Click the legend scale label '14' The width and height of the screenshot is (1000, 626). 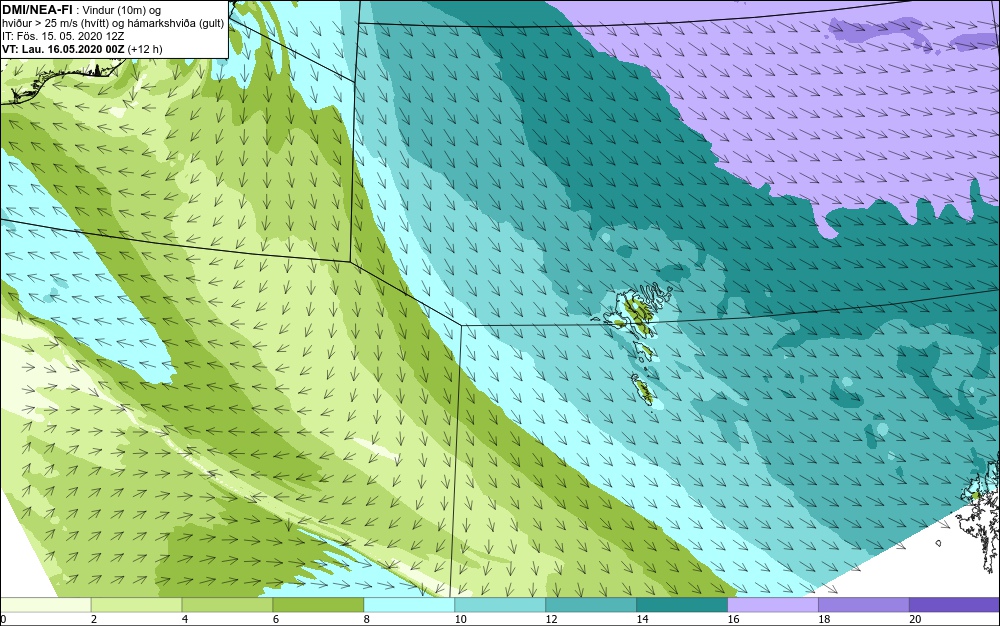[x=642, y=619]
